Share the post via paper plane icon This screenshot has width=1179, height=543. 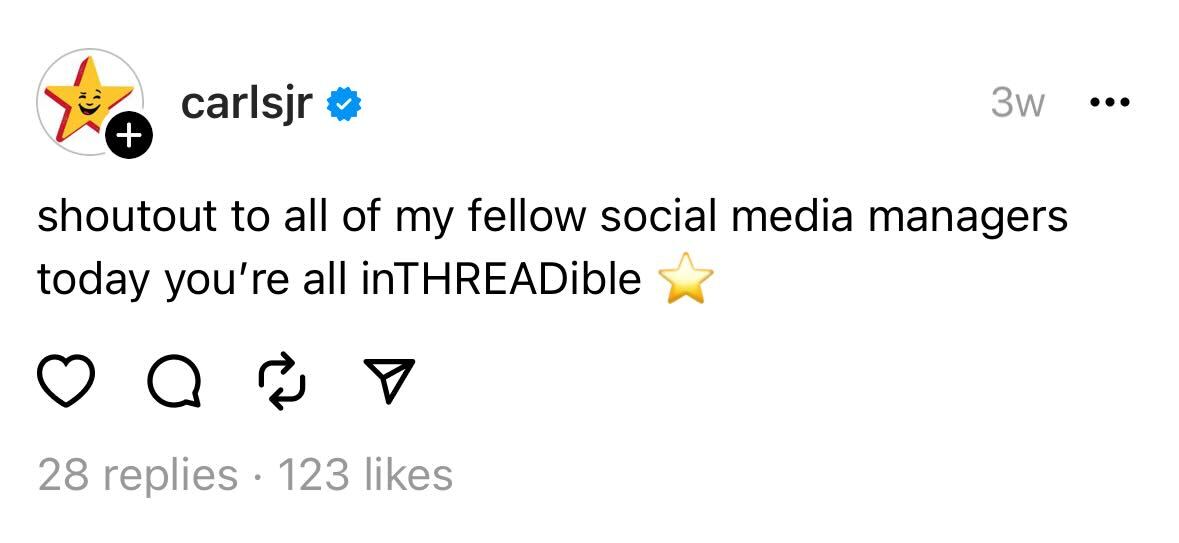[x=386, y=380]
